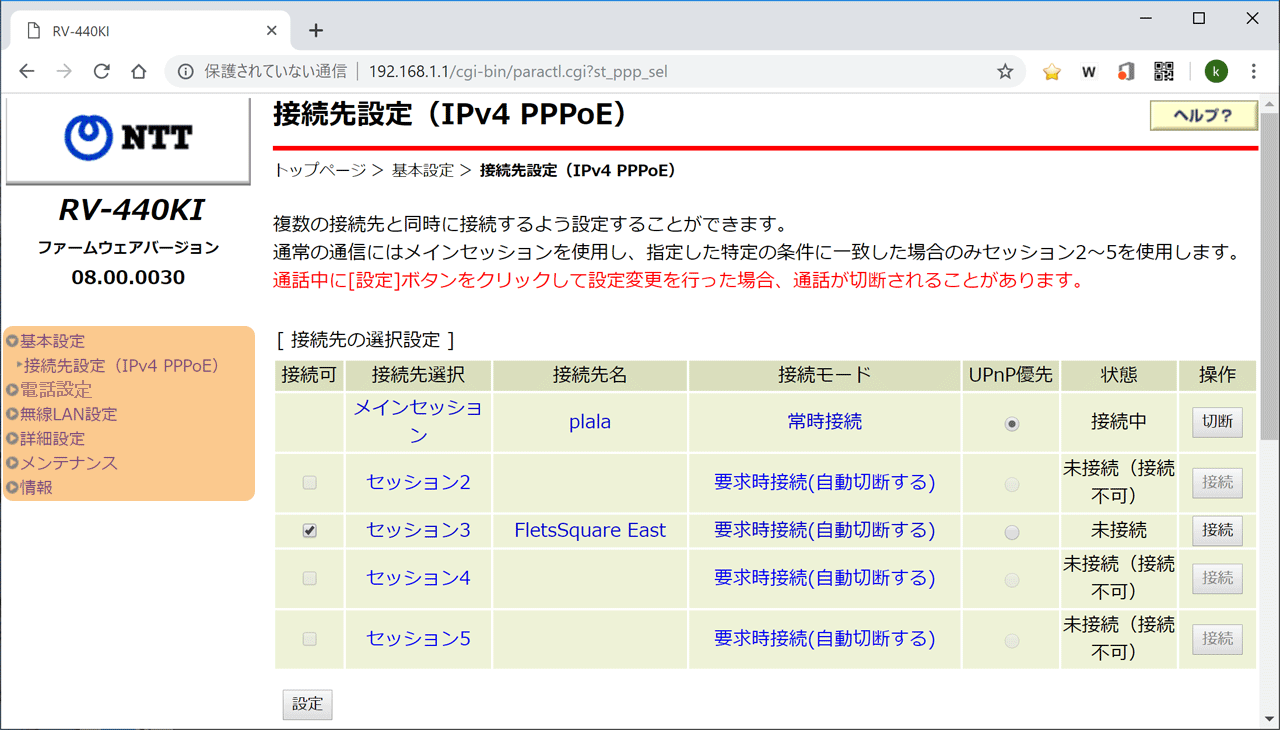
Task: Select UPnP優先 radio for セッション5
Action: point(1012,640)
